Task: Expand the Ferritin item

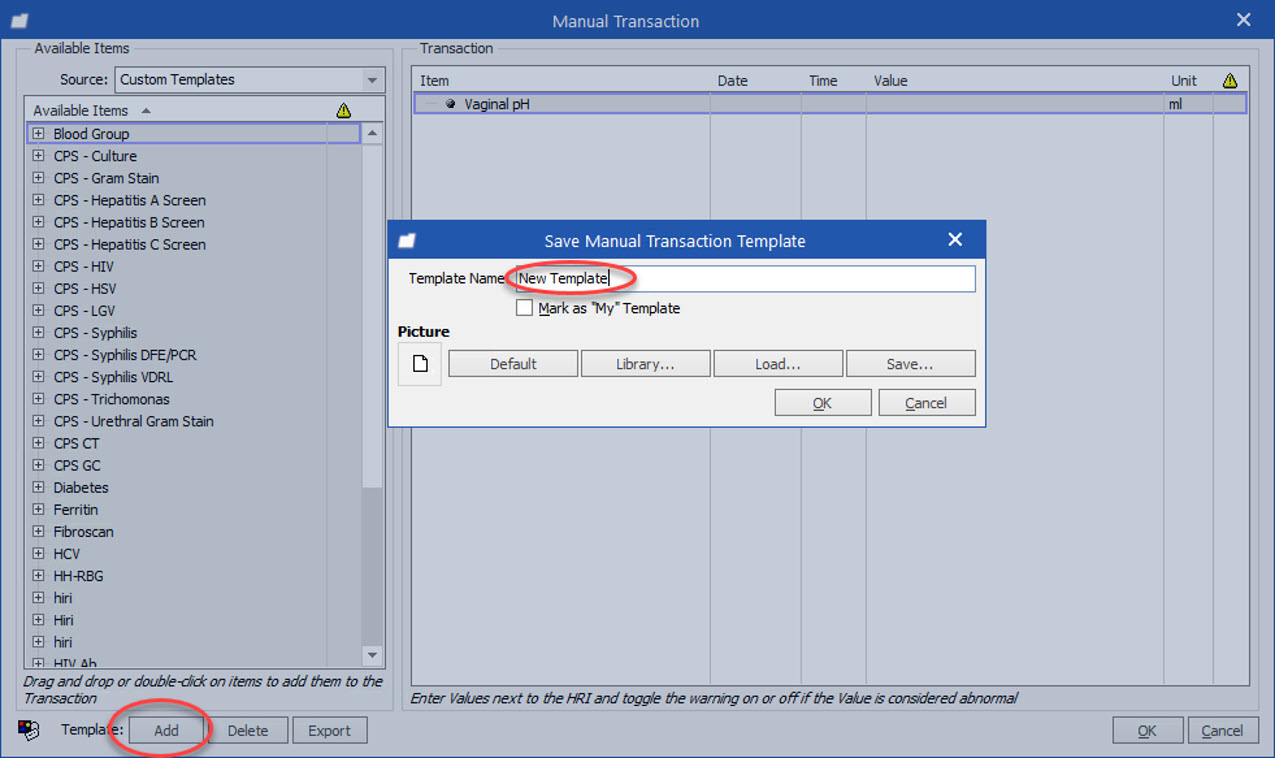Action: click(38, 509)
